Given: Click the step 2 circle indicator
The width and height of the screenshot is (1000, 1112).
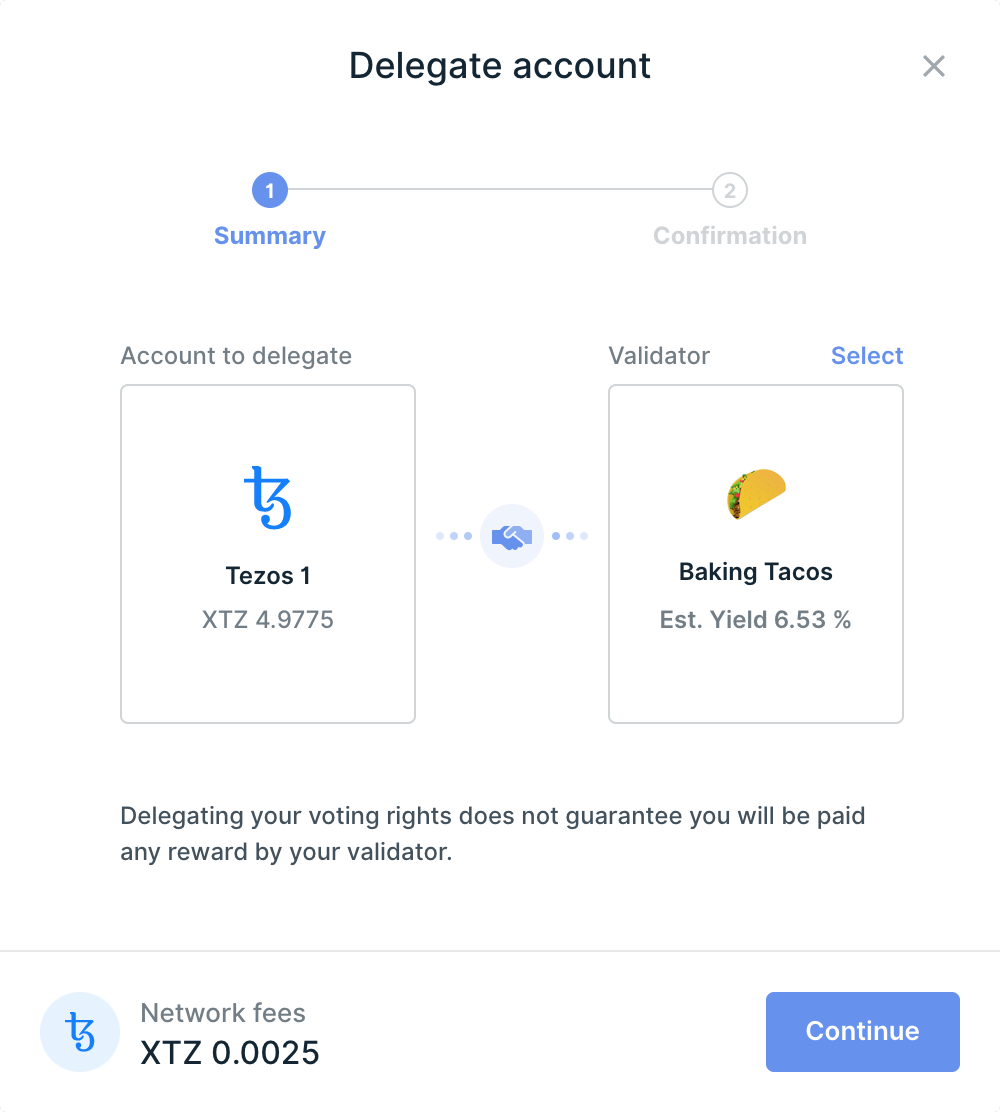Looking at the screenshot, I should [x=730, y=190].
